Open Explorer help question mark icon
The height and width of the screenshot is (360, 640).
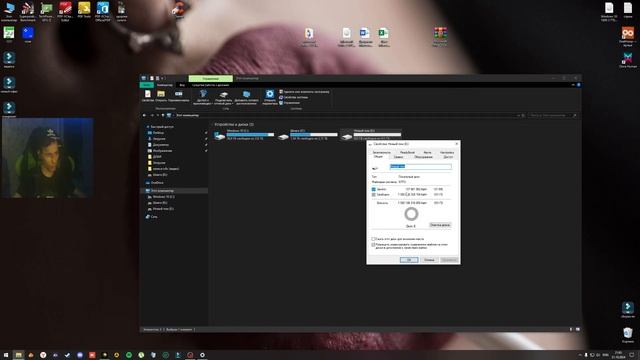tap(578, 85)
